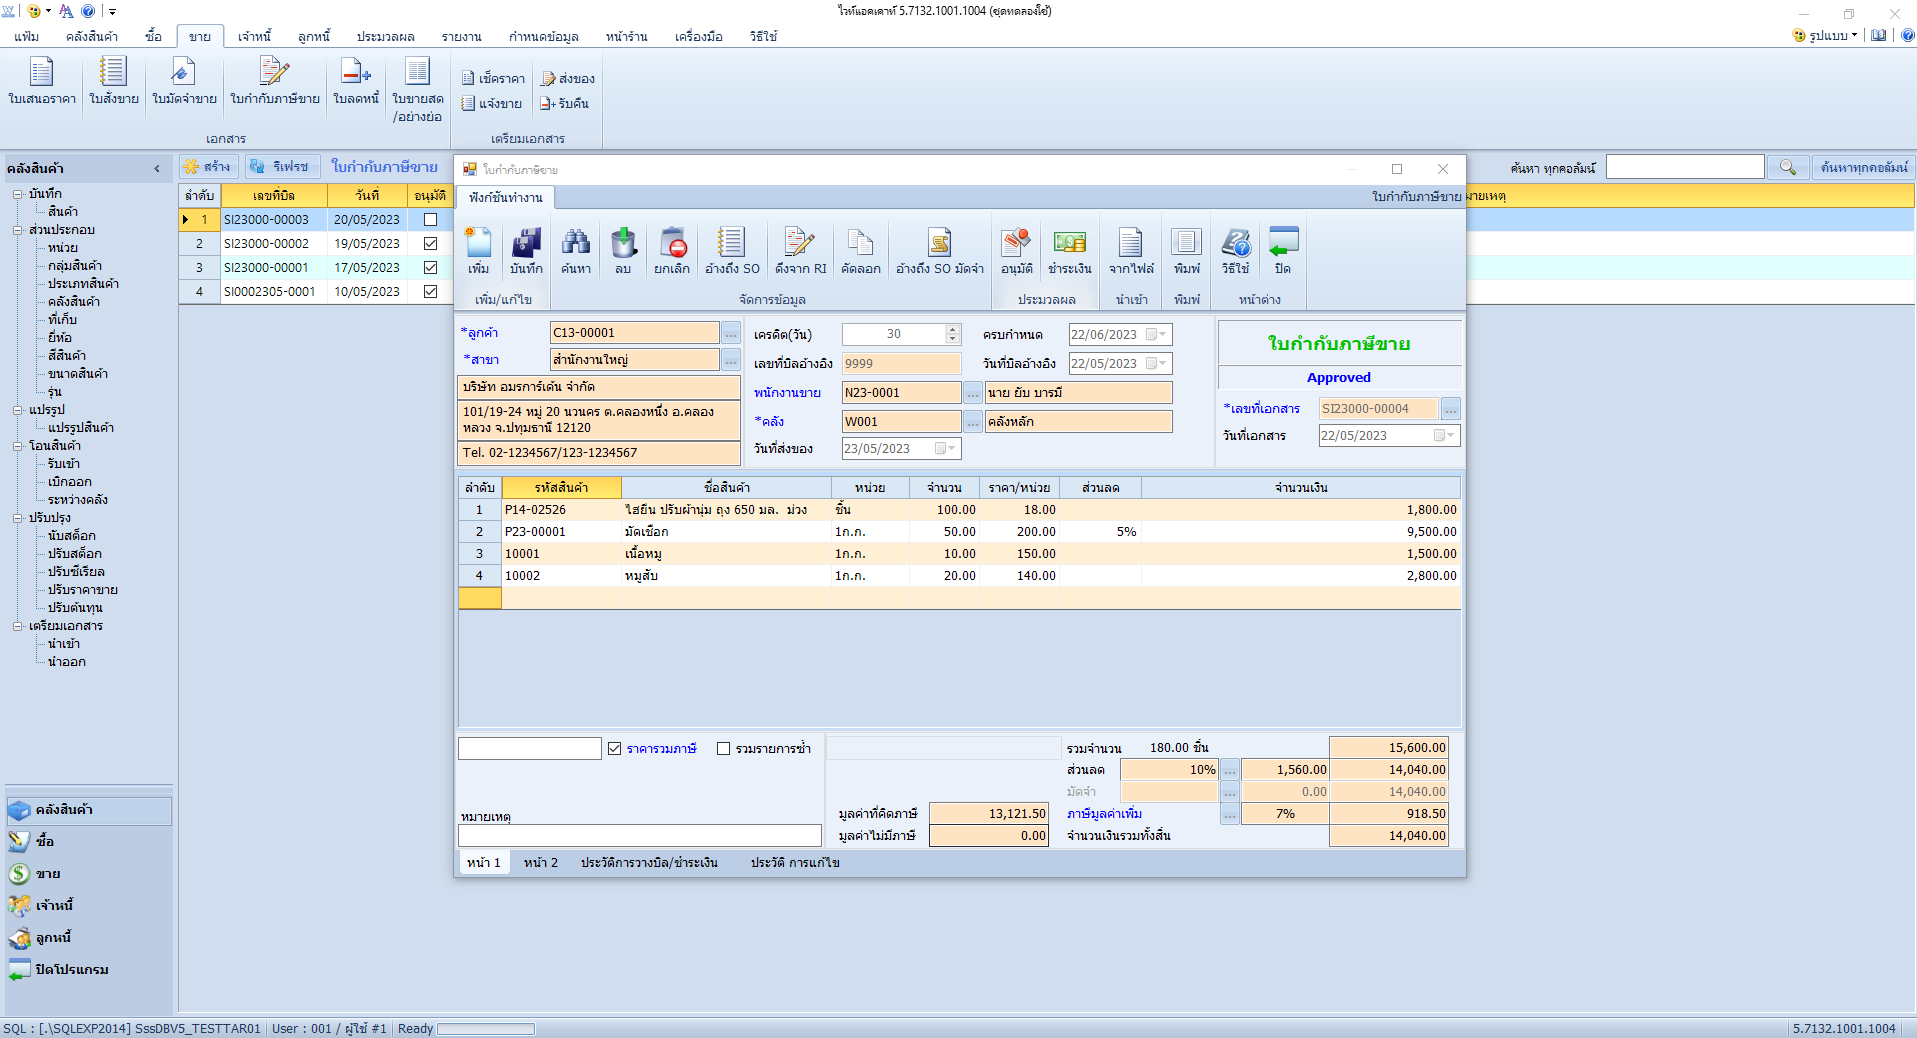Click the จากไฟล์ import icon

pos(1131,251)
